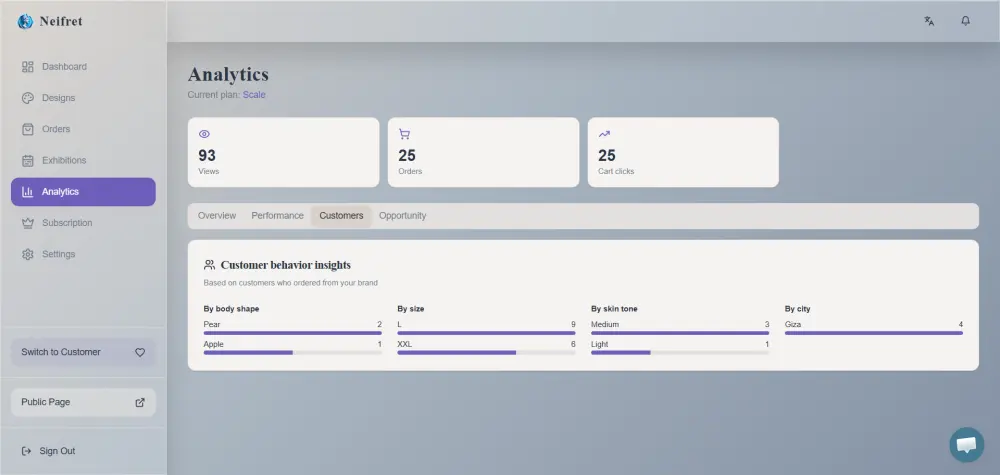Click the Designs palette icon
This screenshot has width=1000, height=475.
27,98
